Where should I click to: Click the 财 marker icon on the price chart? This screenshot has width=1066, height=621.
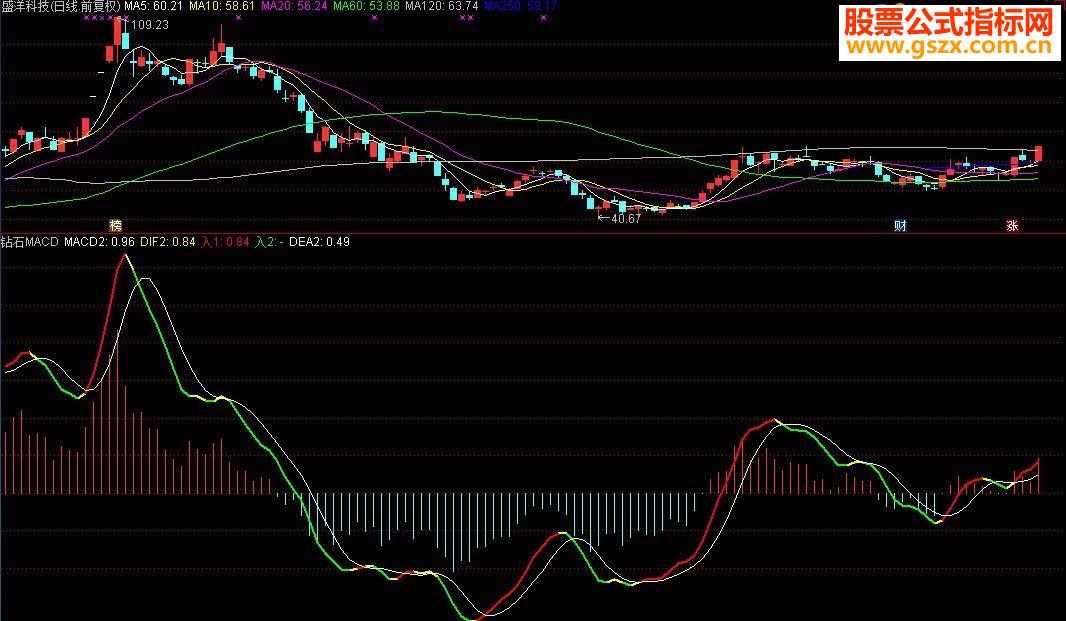pos(900,226)
